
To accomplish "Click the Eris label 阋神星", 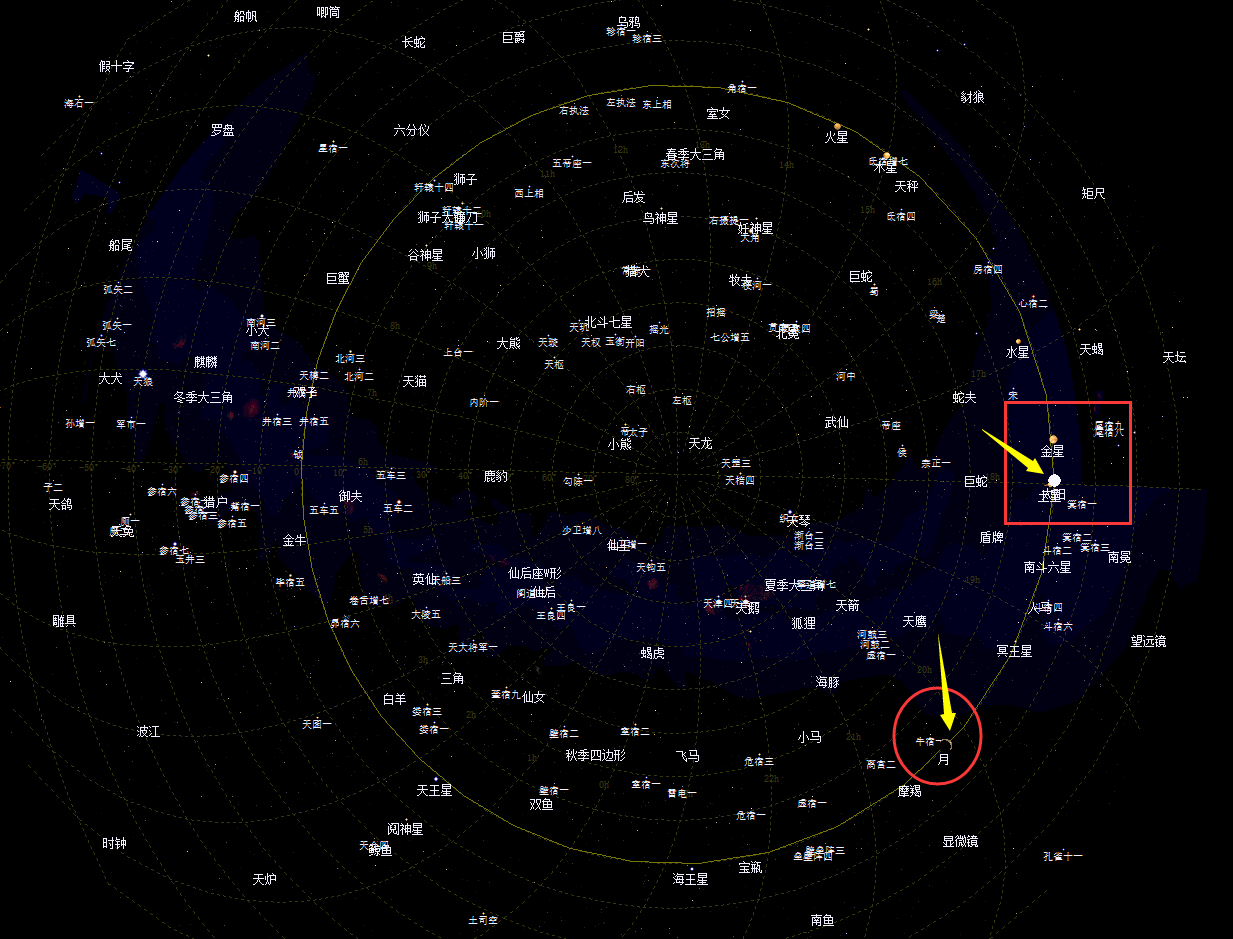I will coord(405,829).
